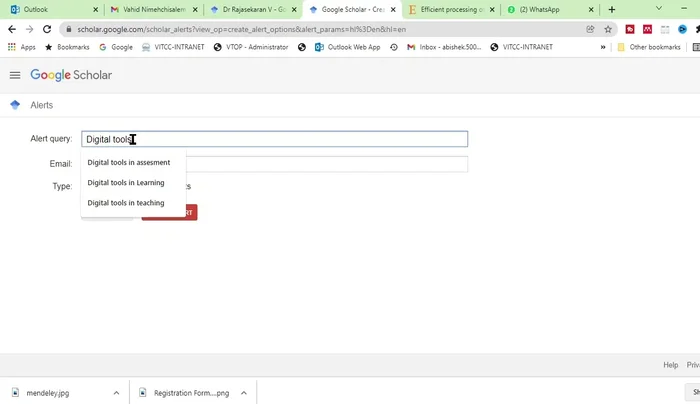The width and height of the screenshot is (700, 404).
Task: Click the Alerts scholar cap icon
Action: coord(15,105)
